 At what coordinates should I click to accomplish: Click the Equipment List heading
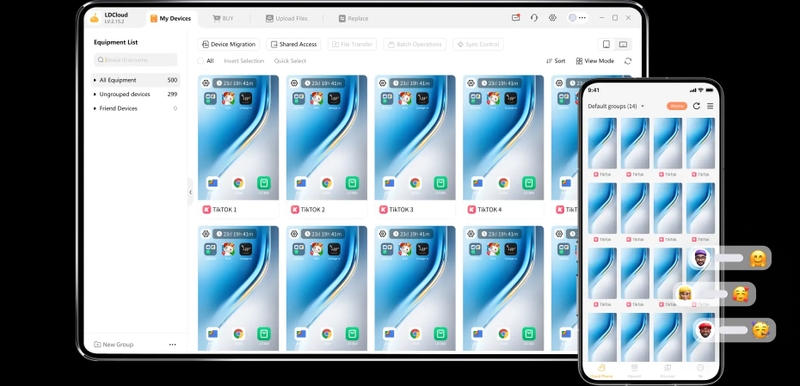116,42
